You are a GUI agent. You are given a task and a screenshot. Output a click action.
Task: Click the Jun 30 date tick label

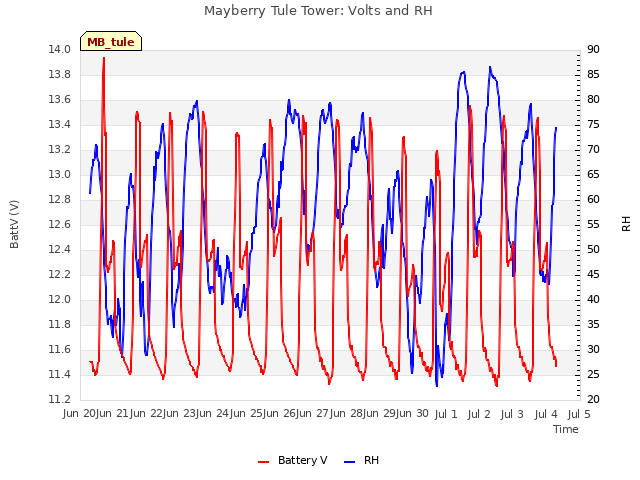(x=412, y=414)
